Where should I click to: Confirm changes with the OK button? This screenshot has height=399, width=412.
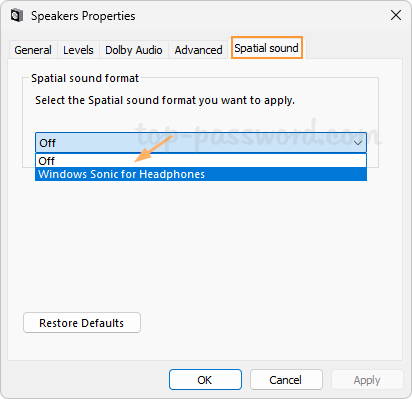pos(205,380)
